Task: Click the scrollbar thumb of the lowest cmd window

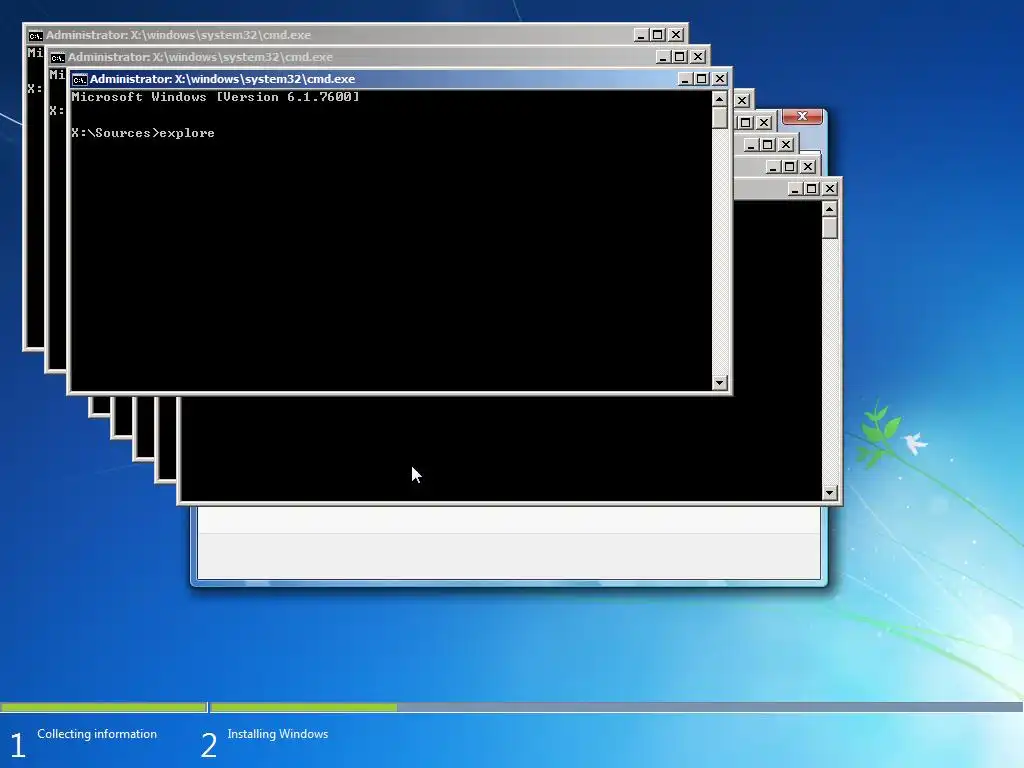Action: [x=829, y=228]
